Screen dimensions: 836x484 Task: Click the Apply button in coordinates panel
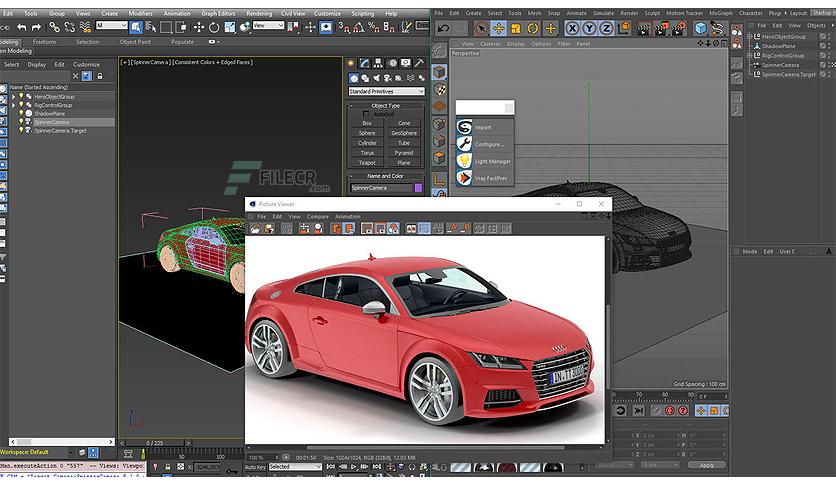point(706,465)
